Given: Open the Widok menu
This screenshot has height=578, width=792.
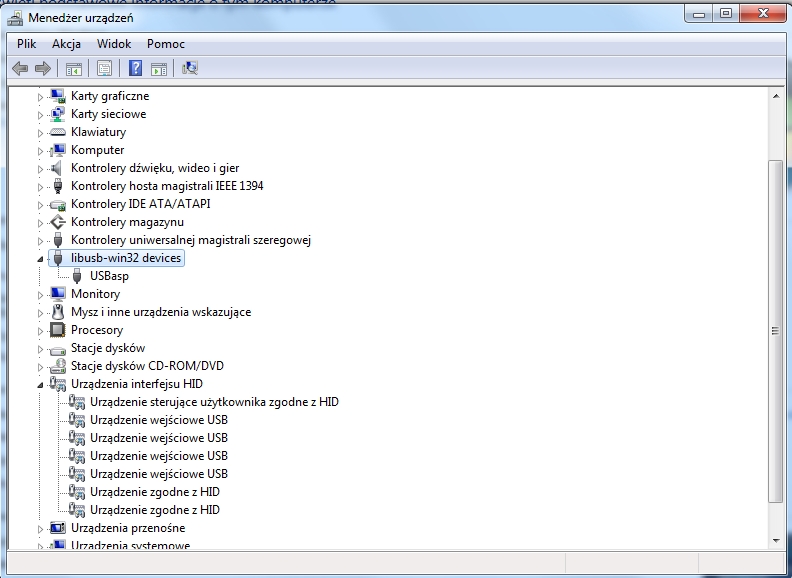Looking at the screenshot, I should [x=114, y=44].
